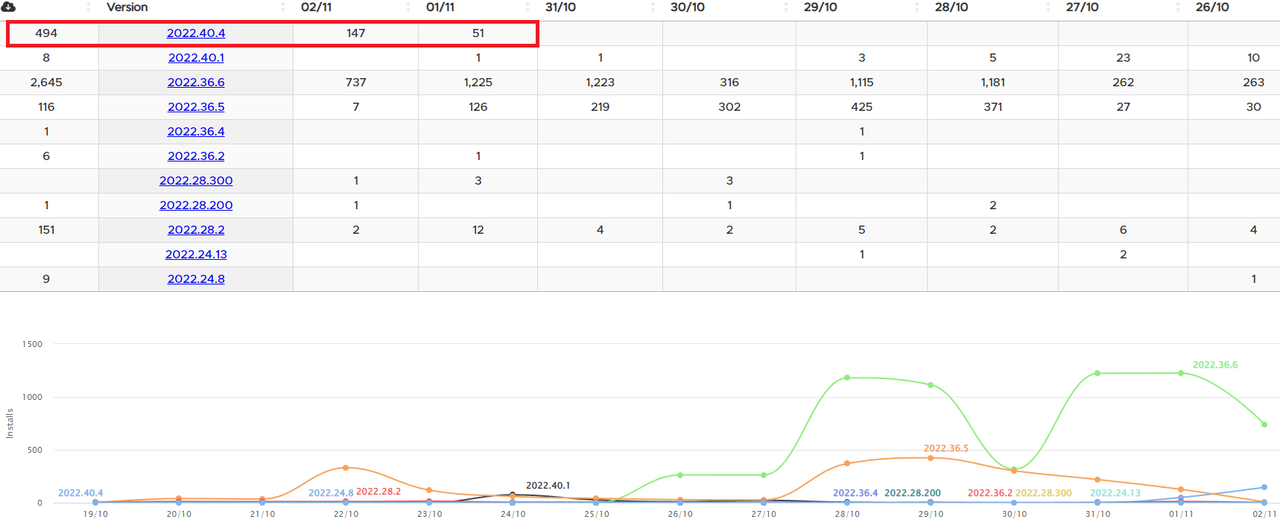Click the 26/10 column header

point(1211,7)
